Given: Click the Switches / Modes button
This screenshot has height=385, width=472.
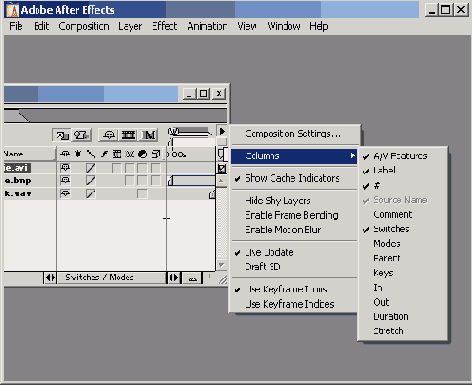Looking at the screenshot, I should [x=111, y=278].
